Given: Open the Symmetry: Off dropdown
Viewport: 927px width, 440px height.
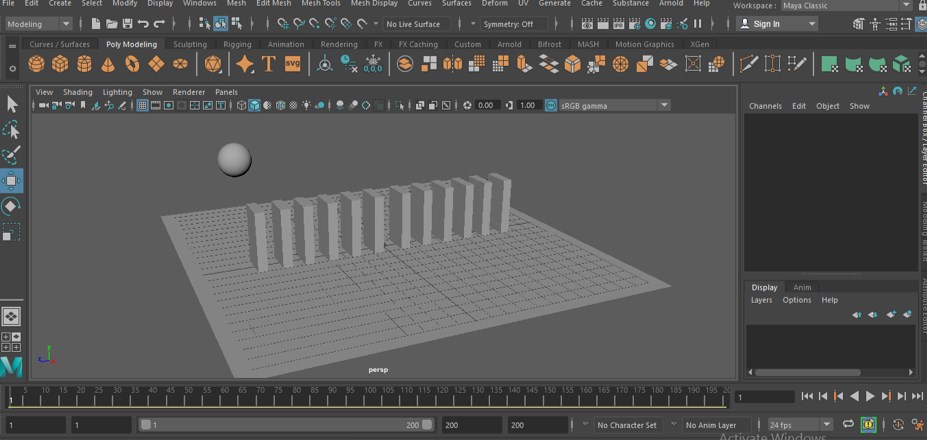Looking at the screenshot, I should [x=514, y=24].
